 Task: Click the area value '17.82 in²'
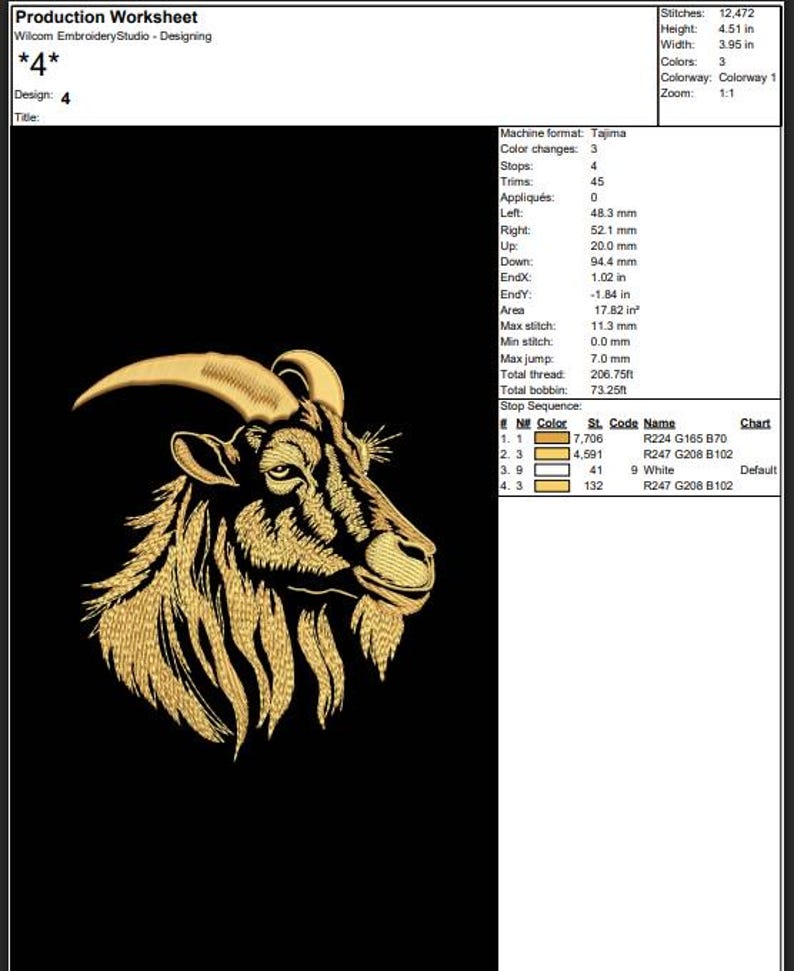coord(617,310)
